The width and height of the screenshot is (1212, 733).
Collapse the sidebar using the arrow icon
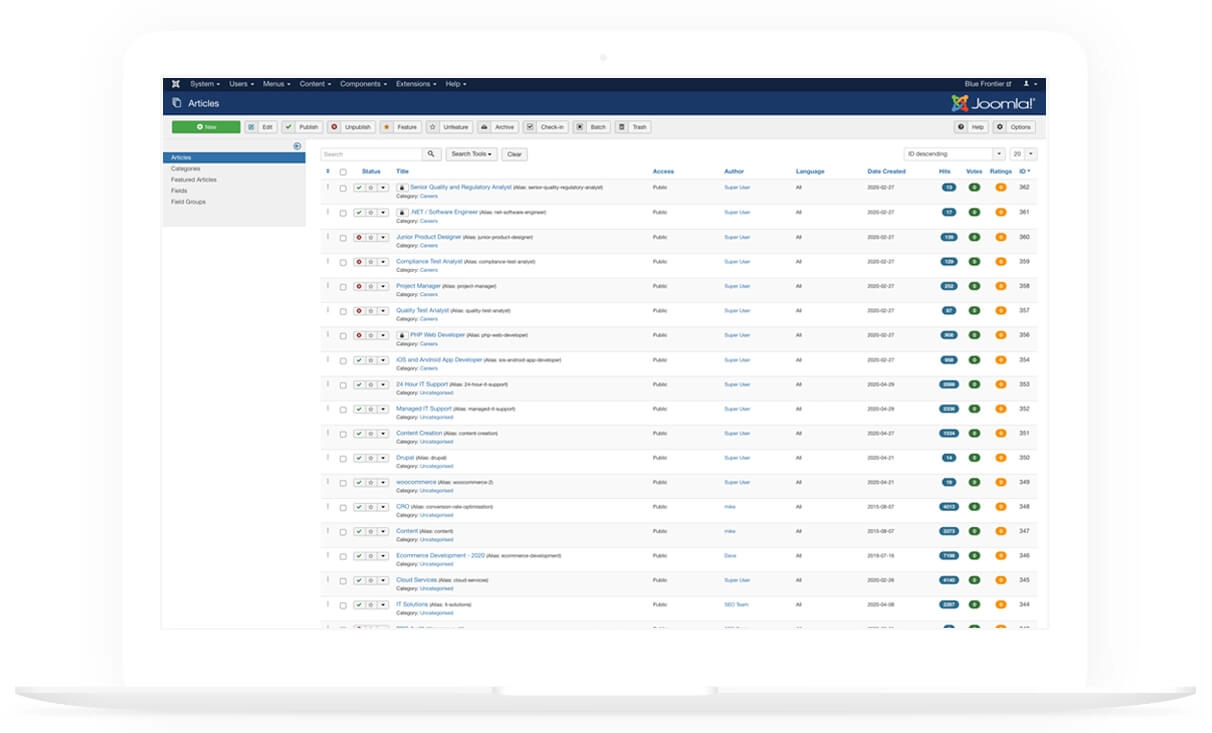point(297,146)
